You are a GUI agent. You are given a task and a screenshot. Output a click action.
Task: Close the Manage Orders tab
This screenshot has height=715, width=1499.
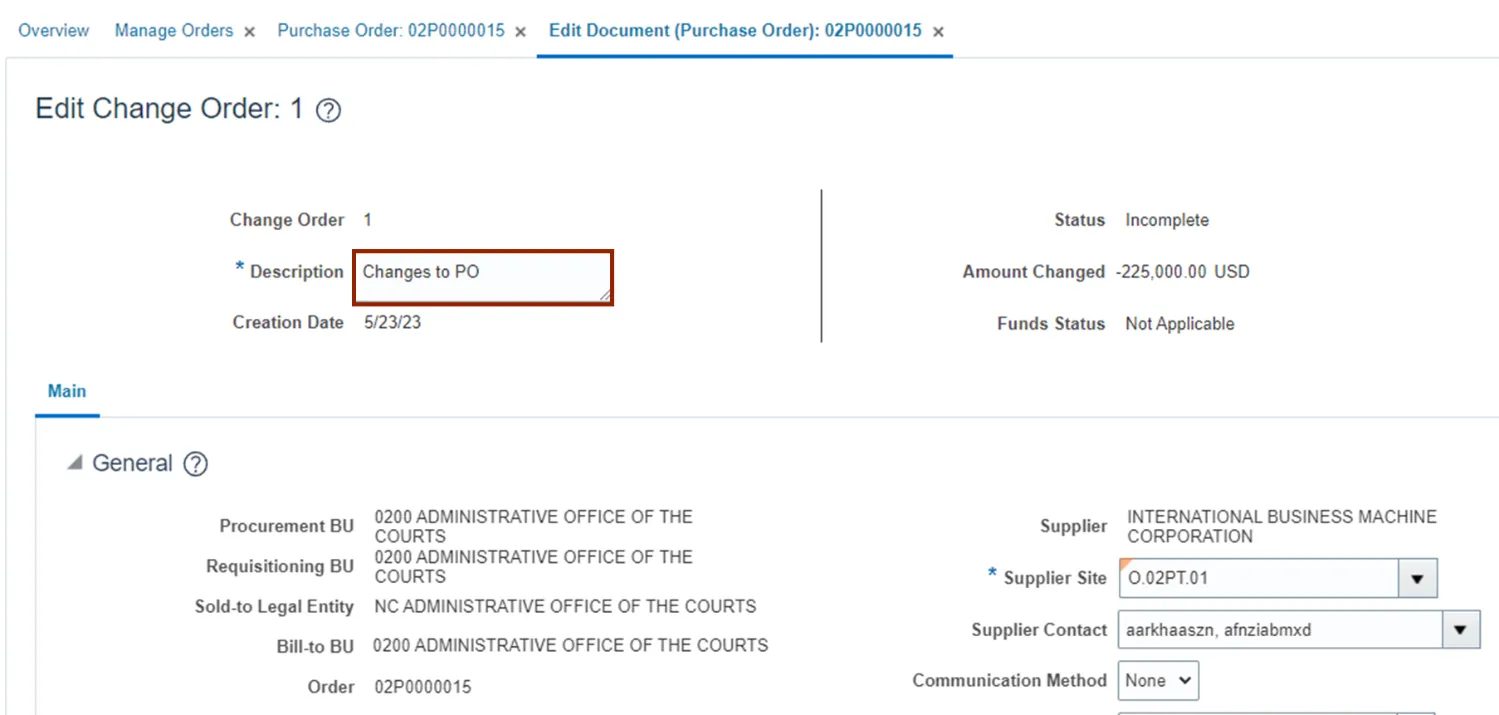(x=250, y=32)
